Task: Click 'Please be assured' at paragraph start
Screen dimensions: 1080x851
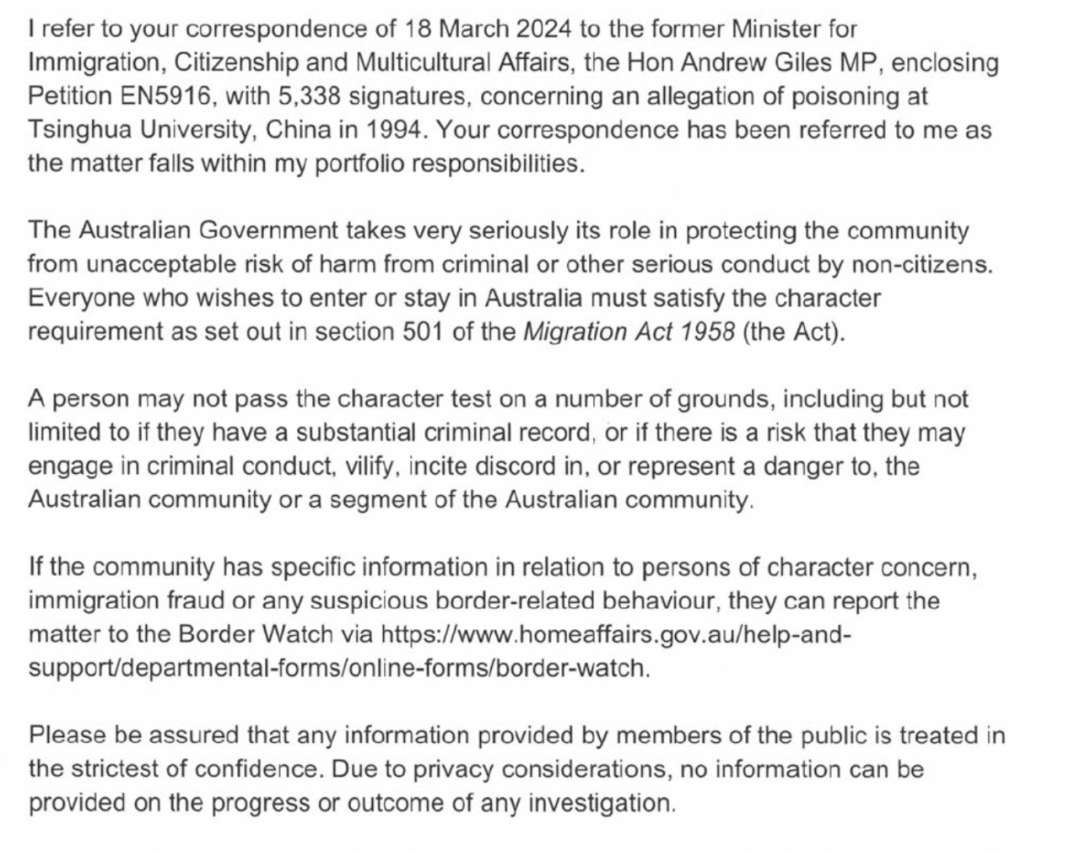Action: tap(134, 735)
